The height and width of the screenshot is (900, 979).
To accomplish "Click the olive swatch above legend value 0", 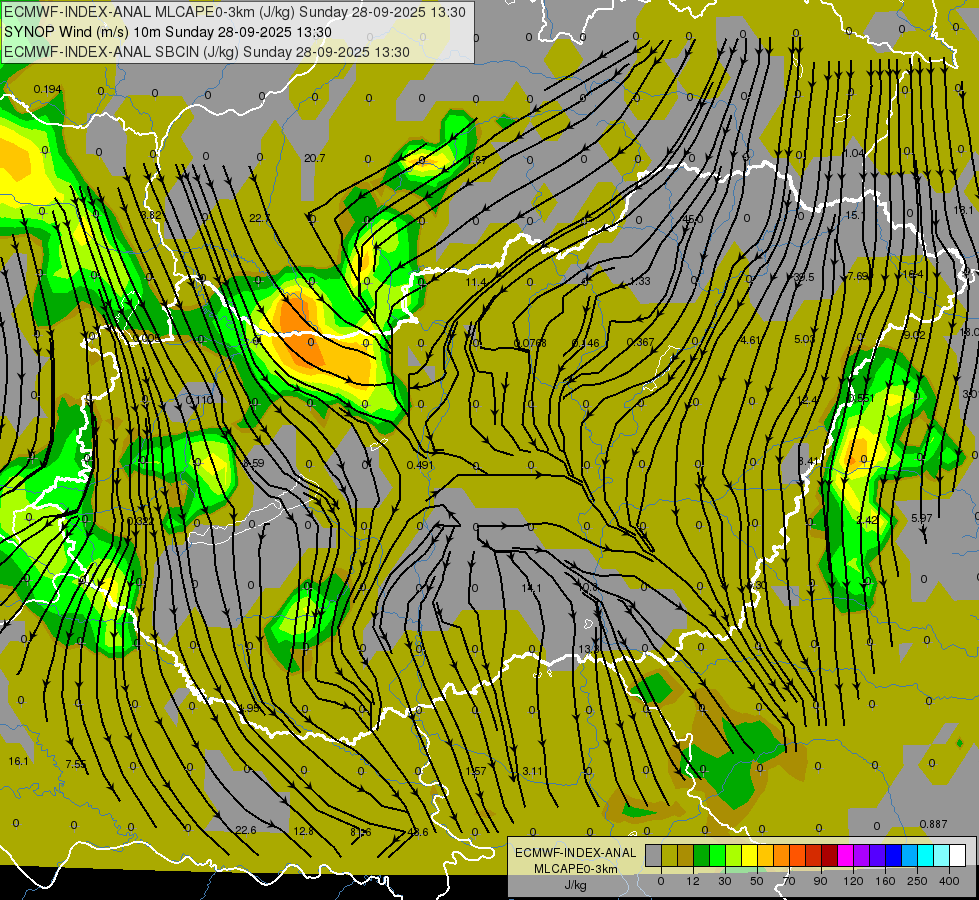I will 669,856.
